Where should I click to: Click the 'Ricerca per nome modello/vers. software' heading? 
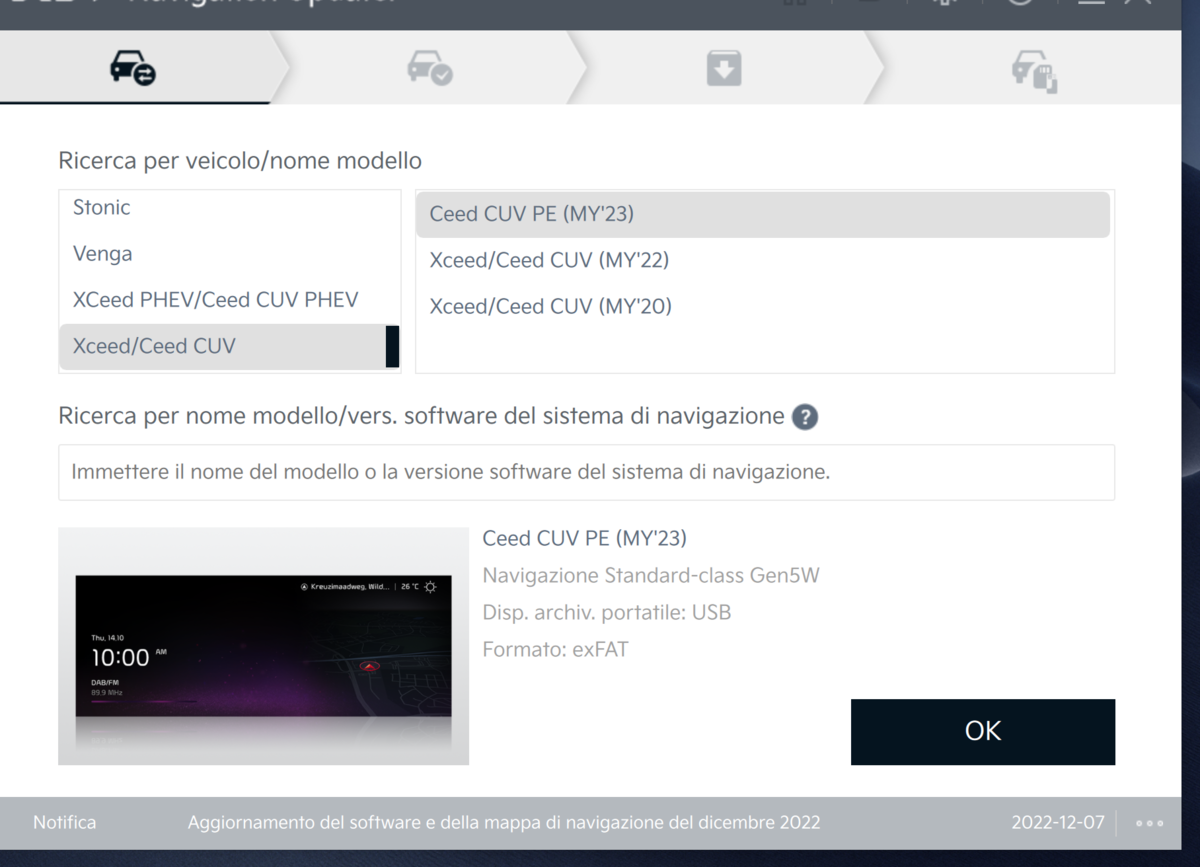[421, 416]
